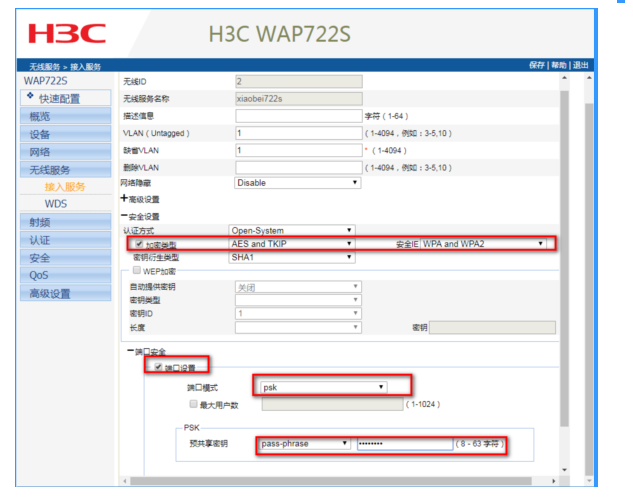The width and height of the screenshot is (633, 499).
Task: Click the 预共享密钥 password field
Action: (x=405, y=444)
